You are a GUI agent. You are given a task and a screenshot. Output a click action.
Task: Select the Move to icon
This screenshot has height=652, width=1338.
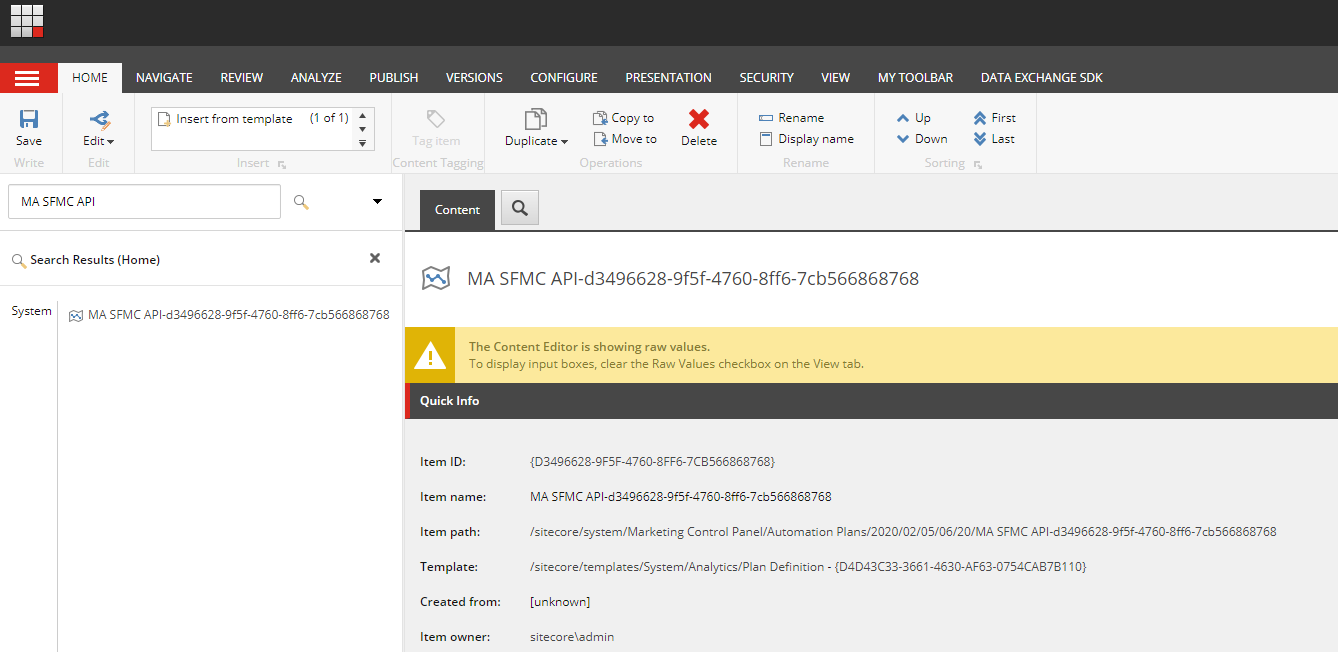[x=624, y=139]
